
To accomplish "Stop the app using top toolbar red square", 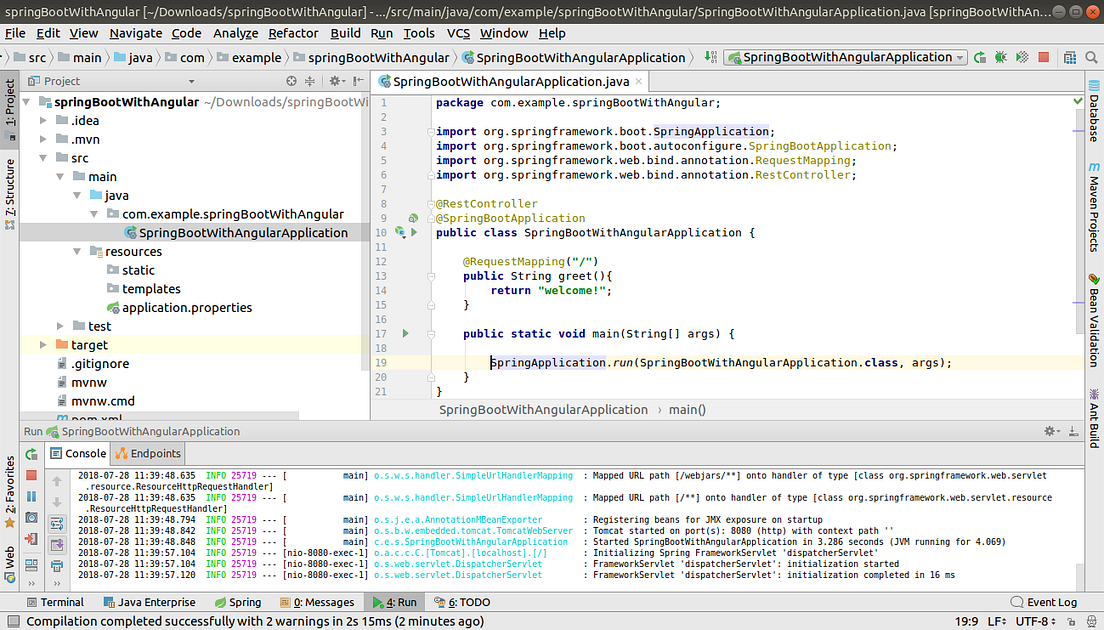I will 1043,57.
